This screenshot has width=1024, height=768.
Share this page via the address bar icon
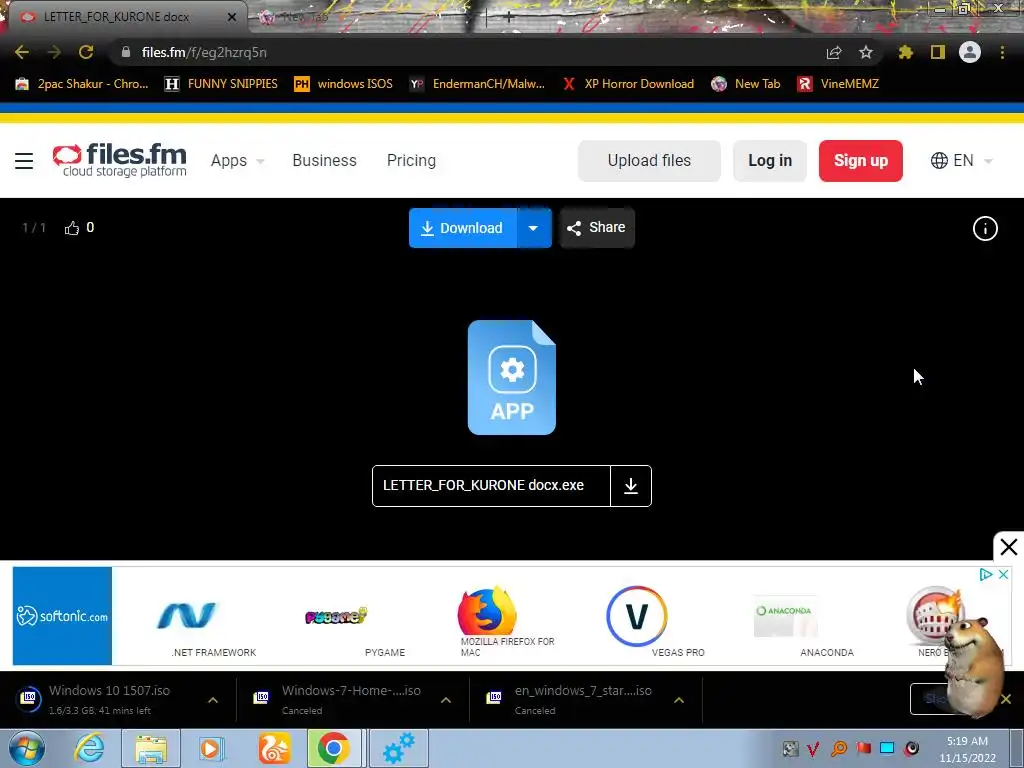pos(834,52)
